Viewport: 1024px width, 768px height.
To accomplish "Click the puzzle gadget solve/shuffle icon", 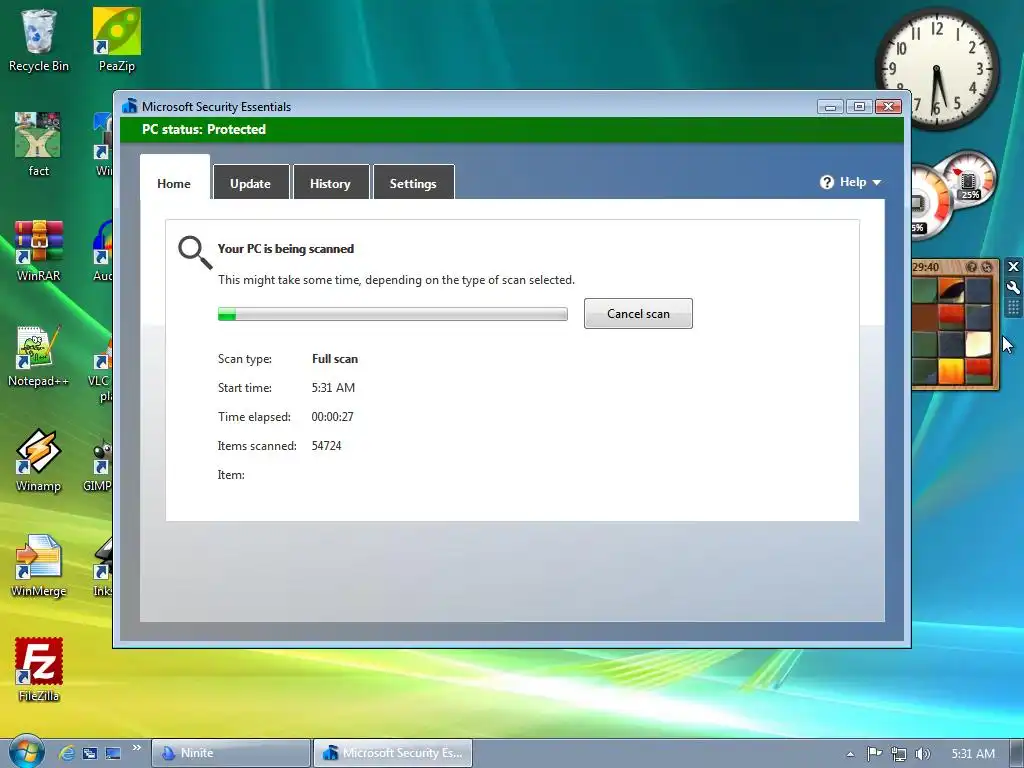I will pyautogui.click(x=987, y=267).
